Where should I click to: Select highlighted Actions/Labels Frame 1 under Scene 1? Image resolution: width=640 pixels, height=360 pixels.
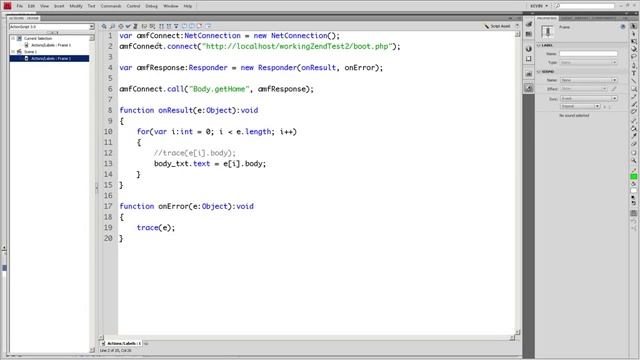coord(49,58)
